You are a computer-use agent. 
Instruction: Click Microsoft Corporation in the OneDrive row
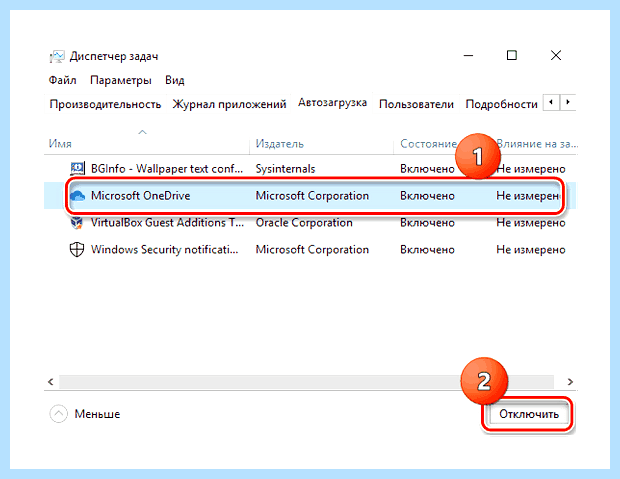click(312, 196)
